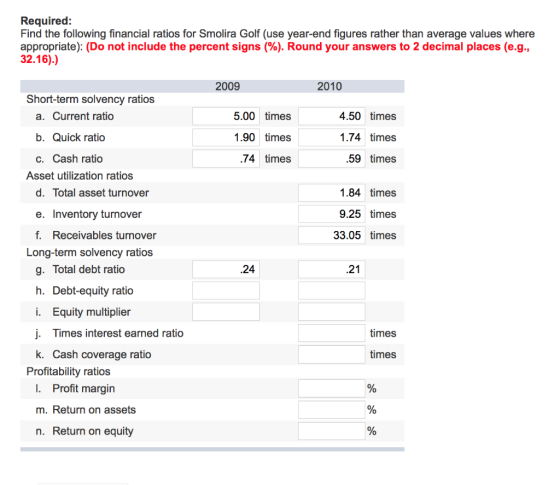Click the Receivables turnover field showing 33.05
Screen dimensions: 560x485
pyautogui.click(x=332, y=235)
